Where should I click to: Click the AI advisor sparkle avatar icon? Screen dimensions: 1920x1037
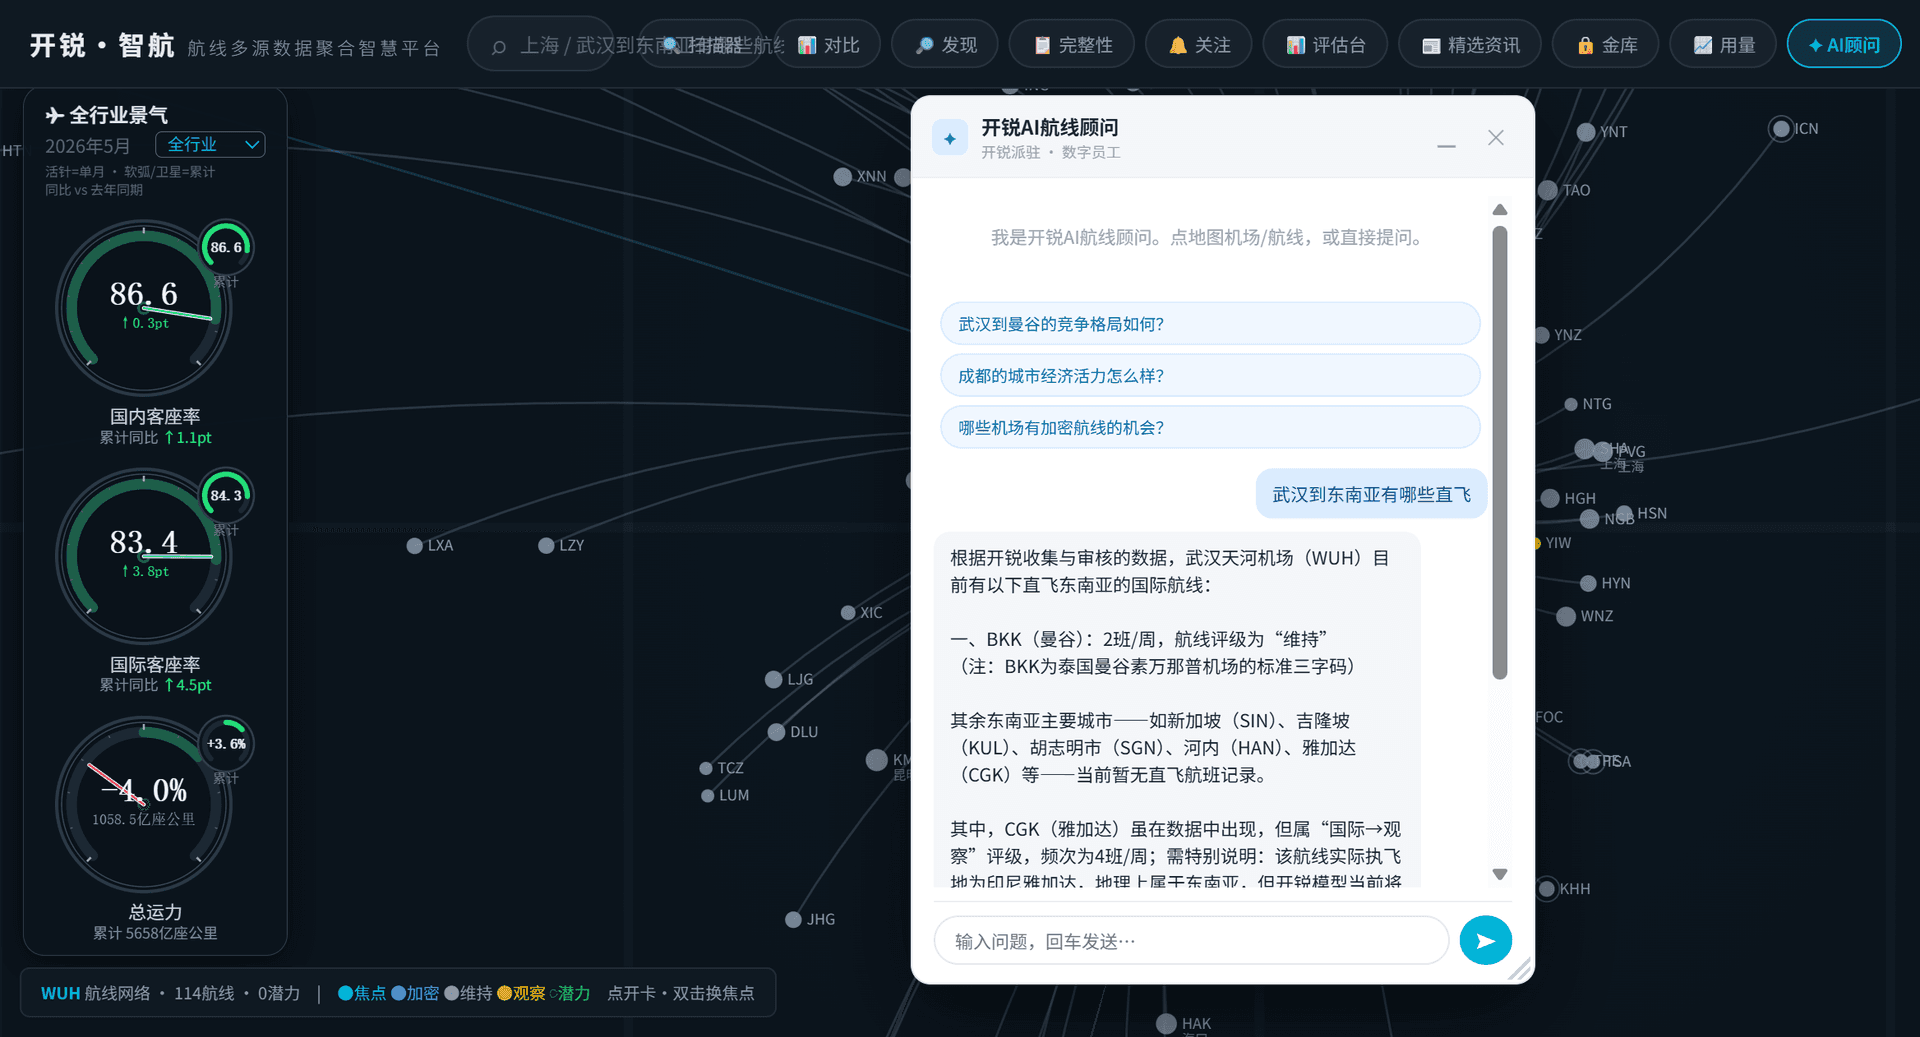(950, 139)
